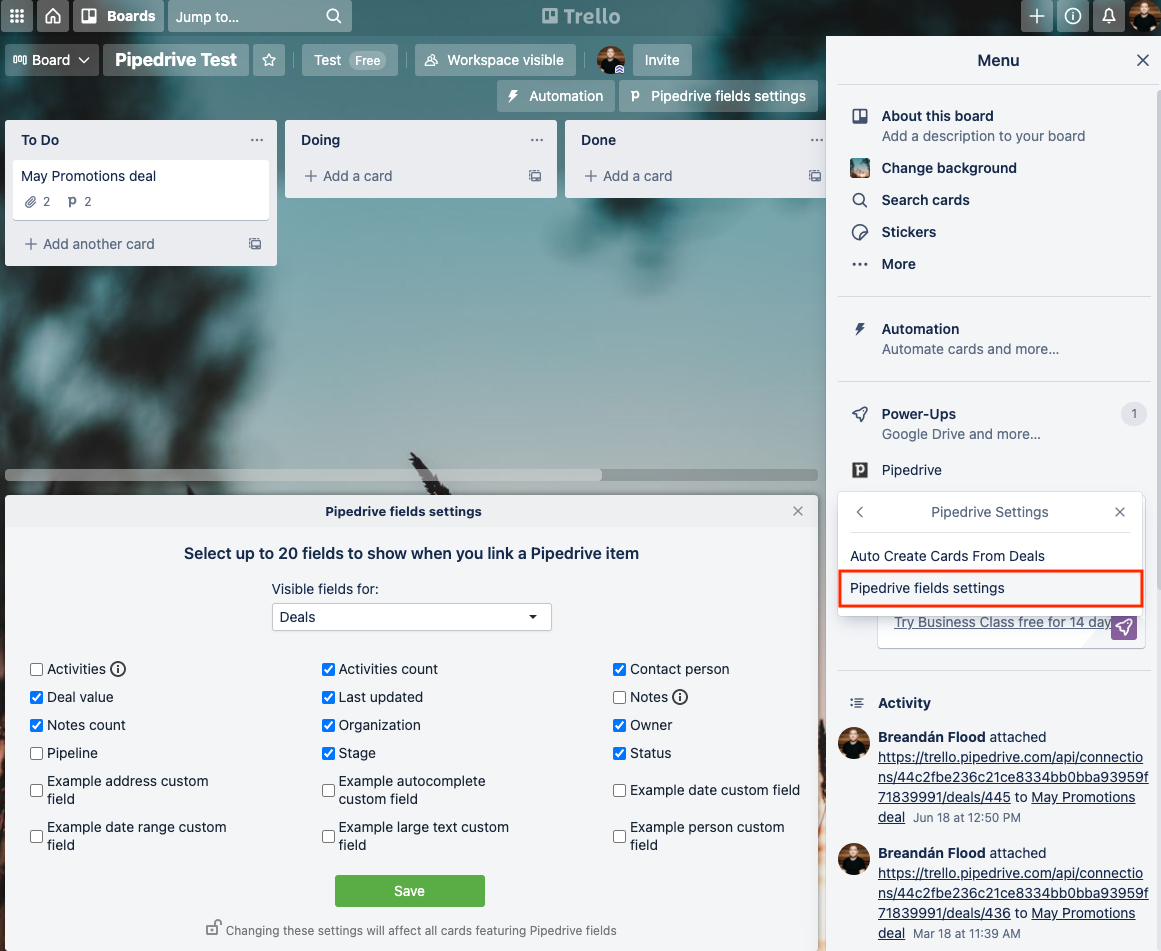The width and height of the screenshot is (1161, 951).
Task: Click the Activities info icon
Action: pos(118,669)
